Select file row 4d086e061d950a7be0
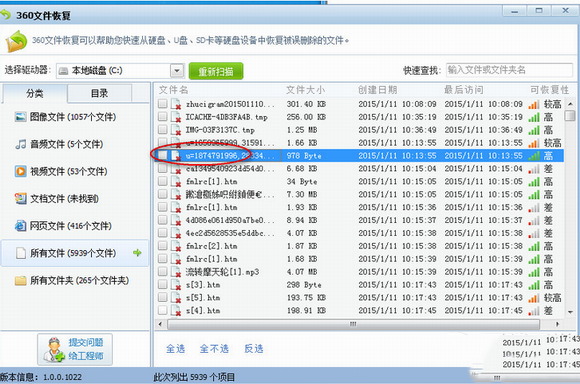Screen dimensions: 580x384 [x=359, y=220]
